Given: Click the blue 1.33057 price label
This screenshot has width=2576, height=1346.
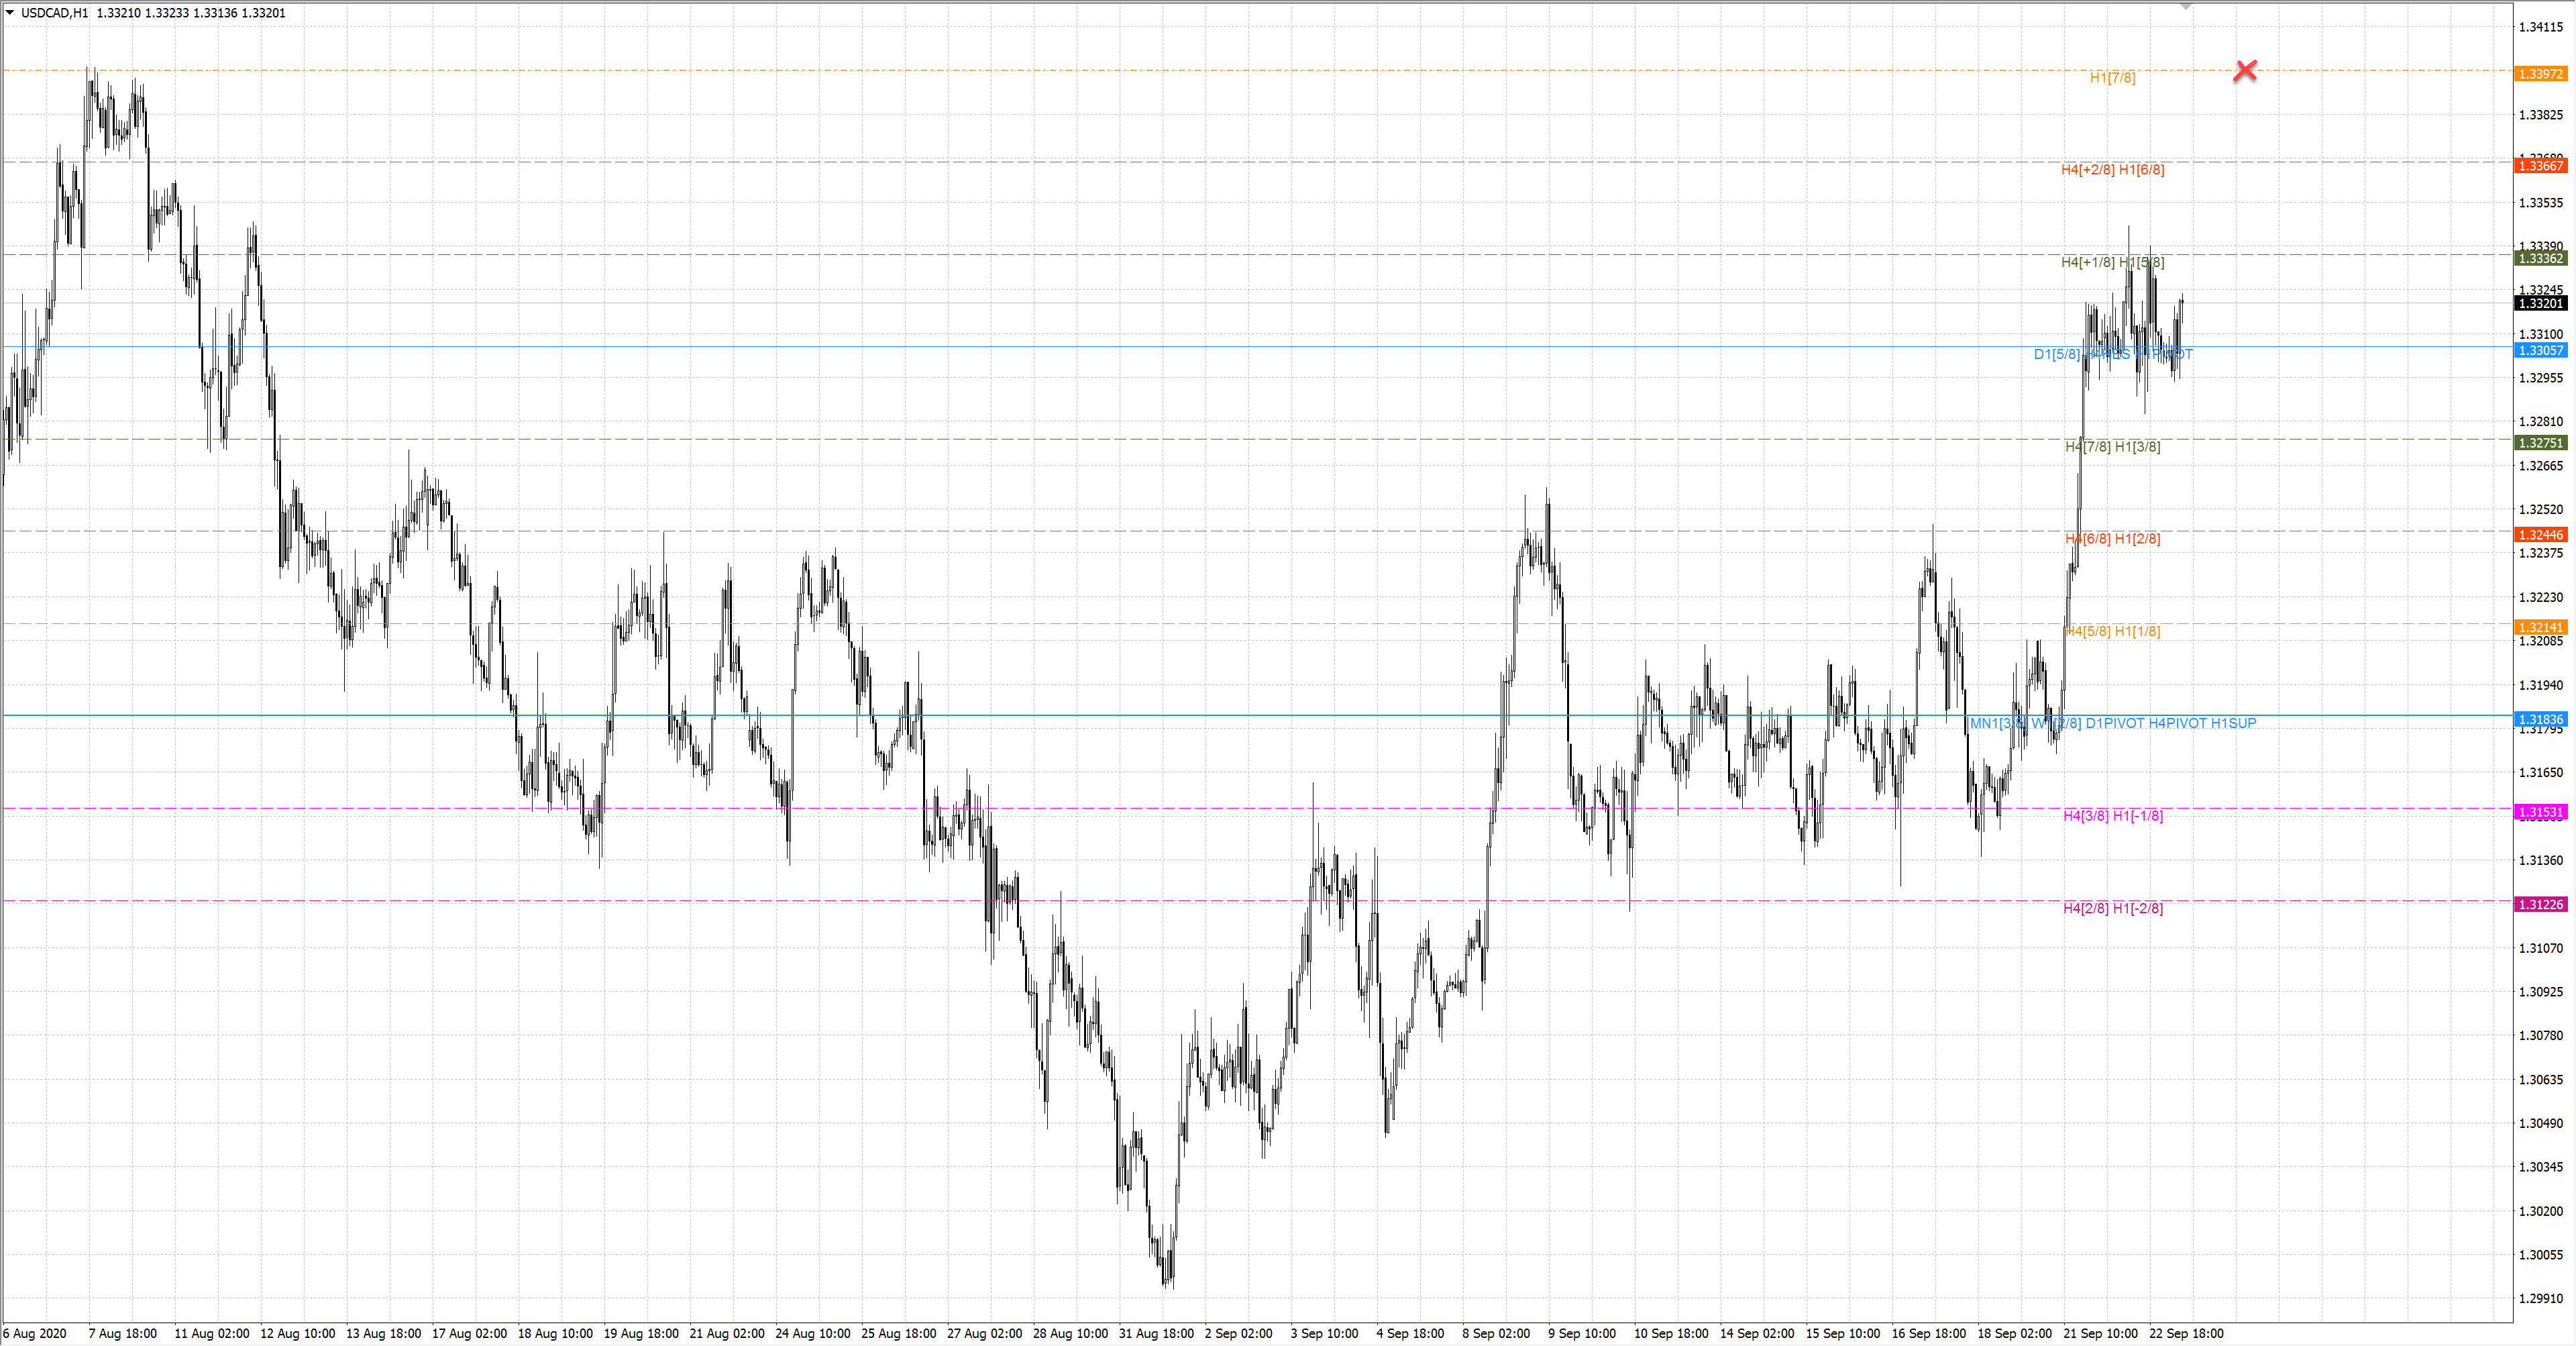Looking at the screenshot, I should 2540,351.
